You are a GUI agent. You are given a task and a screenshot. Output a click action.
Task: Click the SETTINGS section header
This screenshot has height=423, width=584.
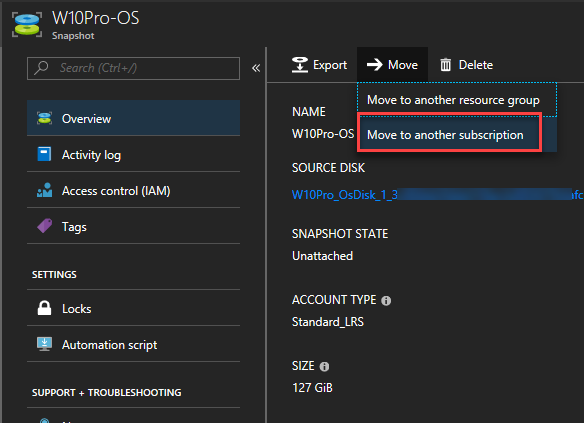click(54, 274)
